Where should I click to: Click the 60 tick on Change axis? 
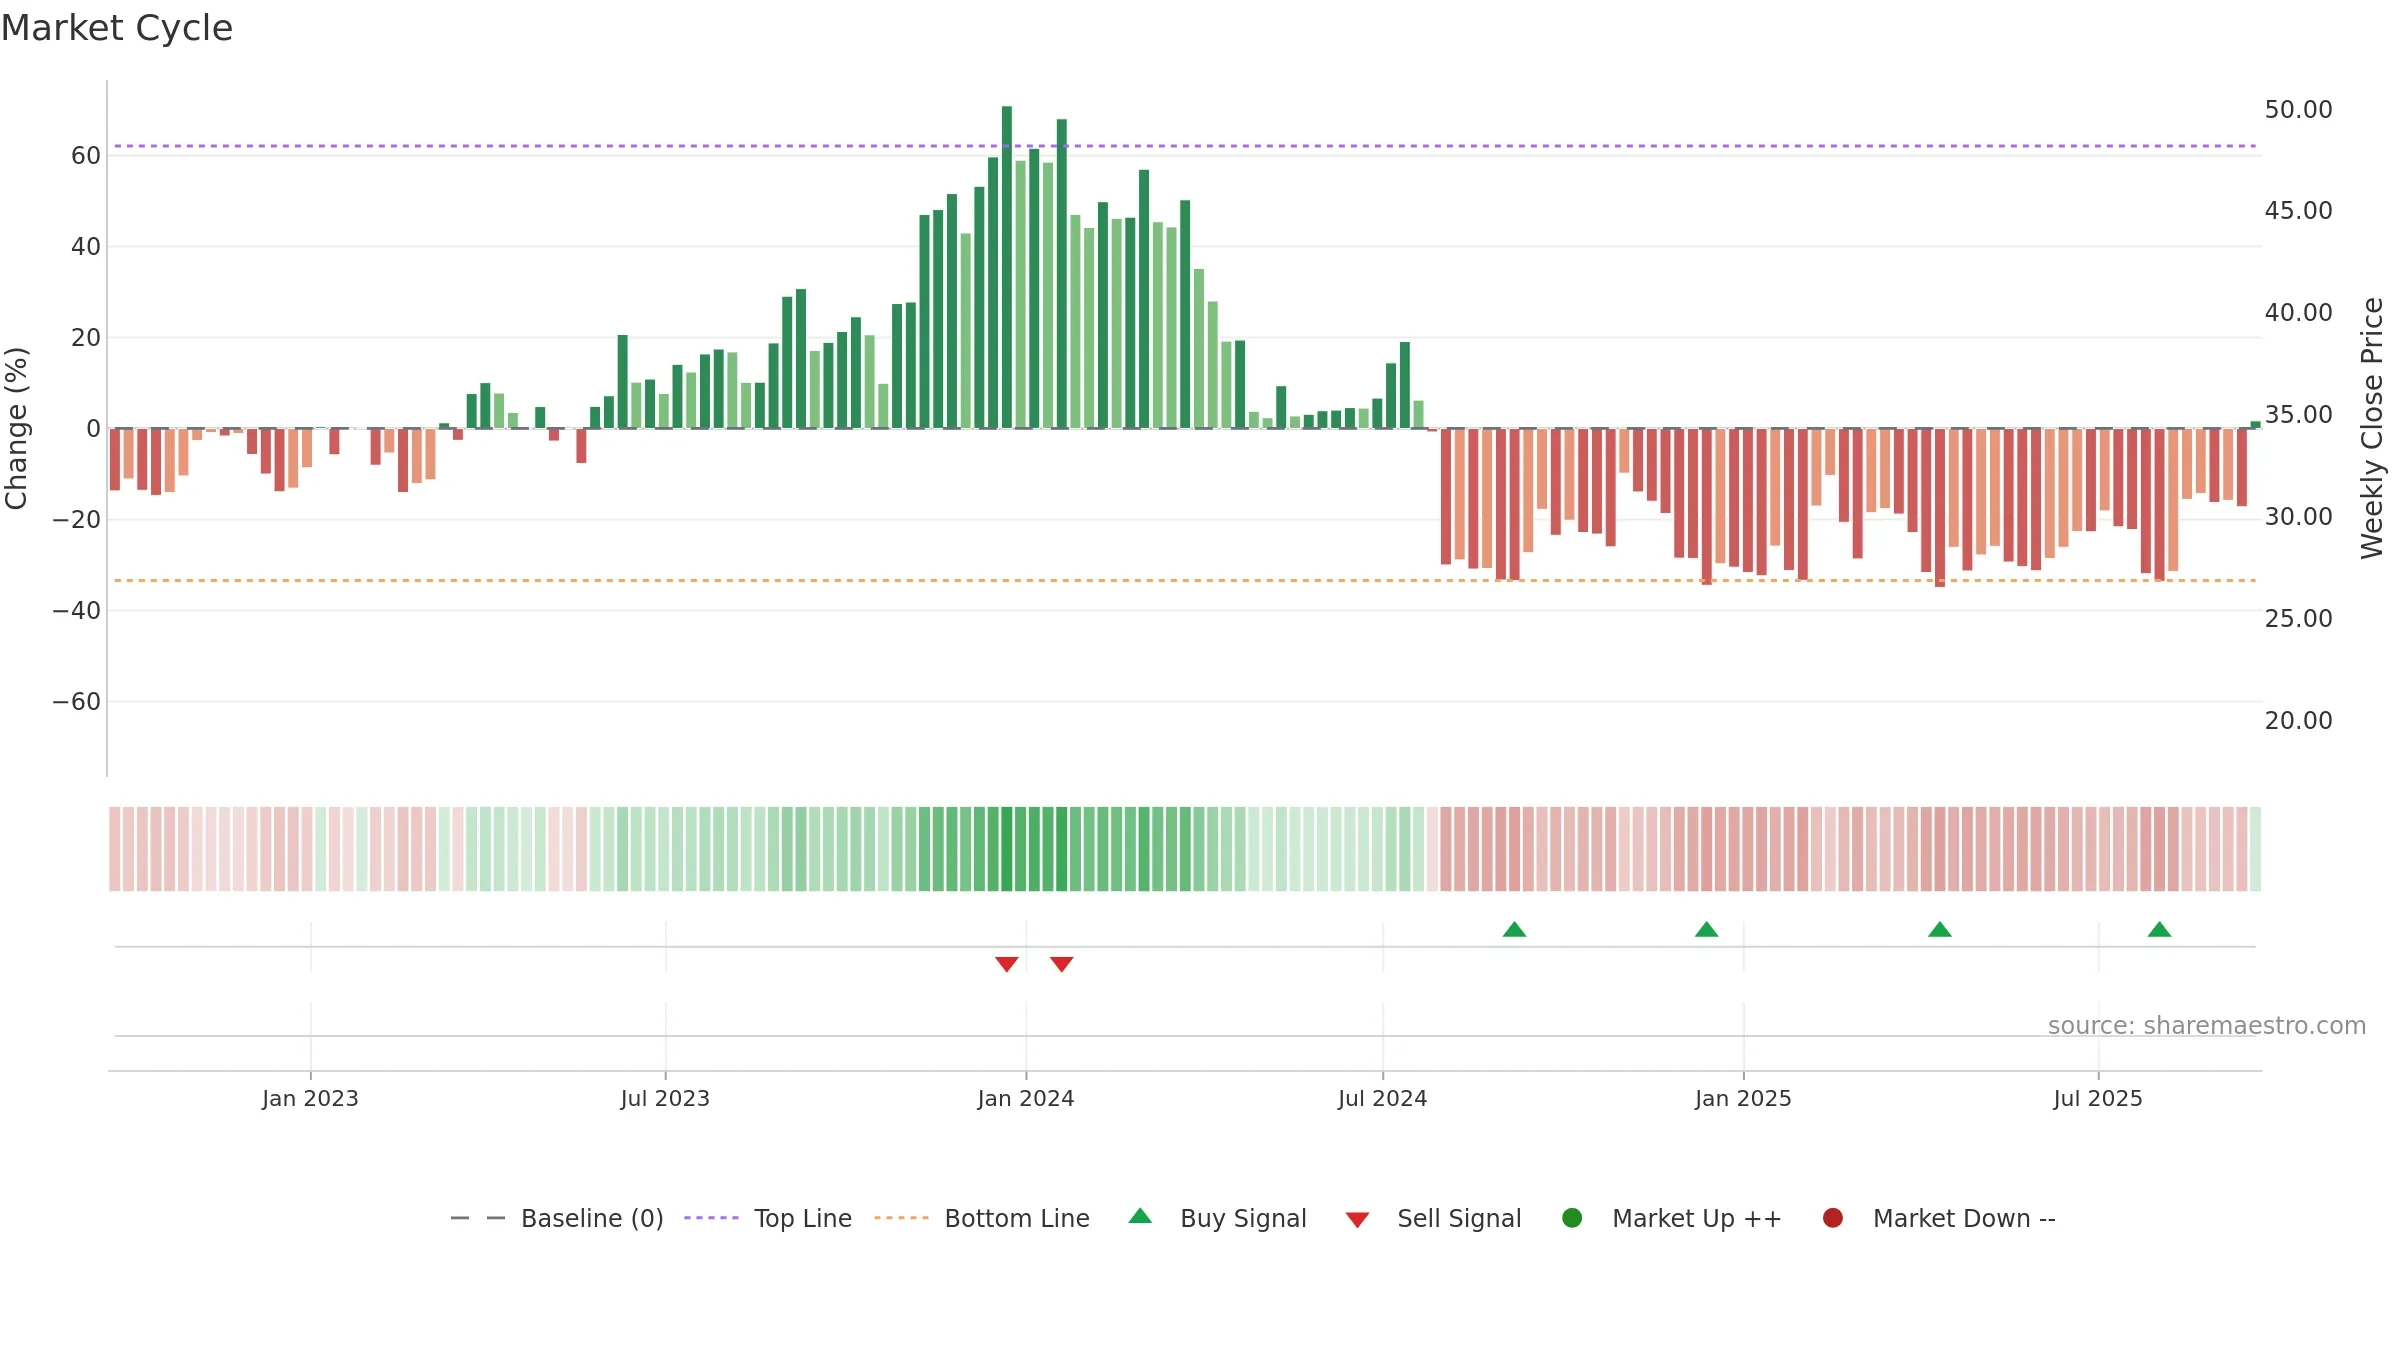tap(86, 155)
